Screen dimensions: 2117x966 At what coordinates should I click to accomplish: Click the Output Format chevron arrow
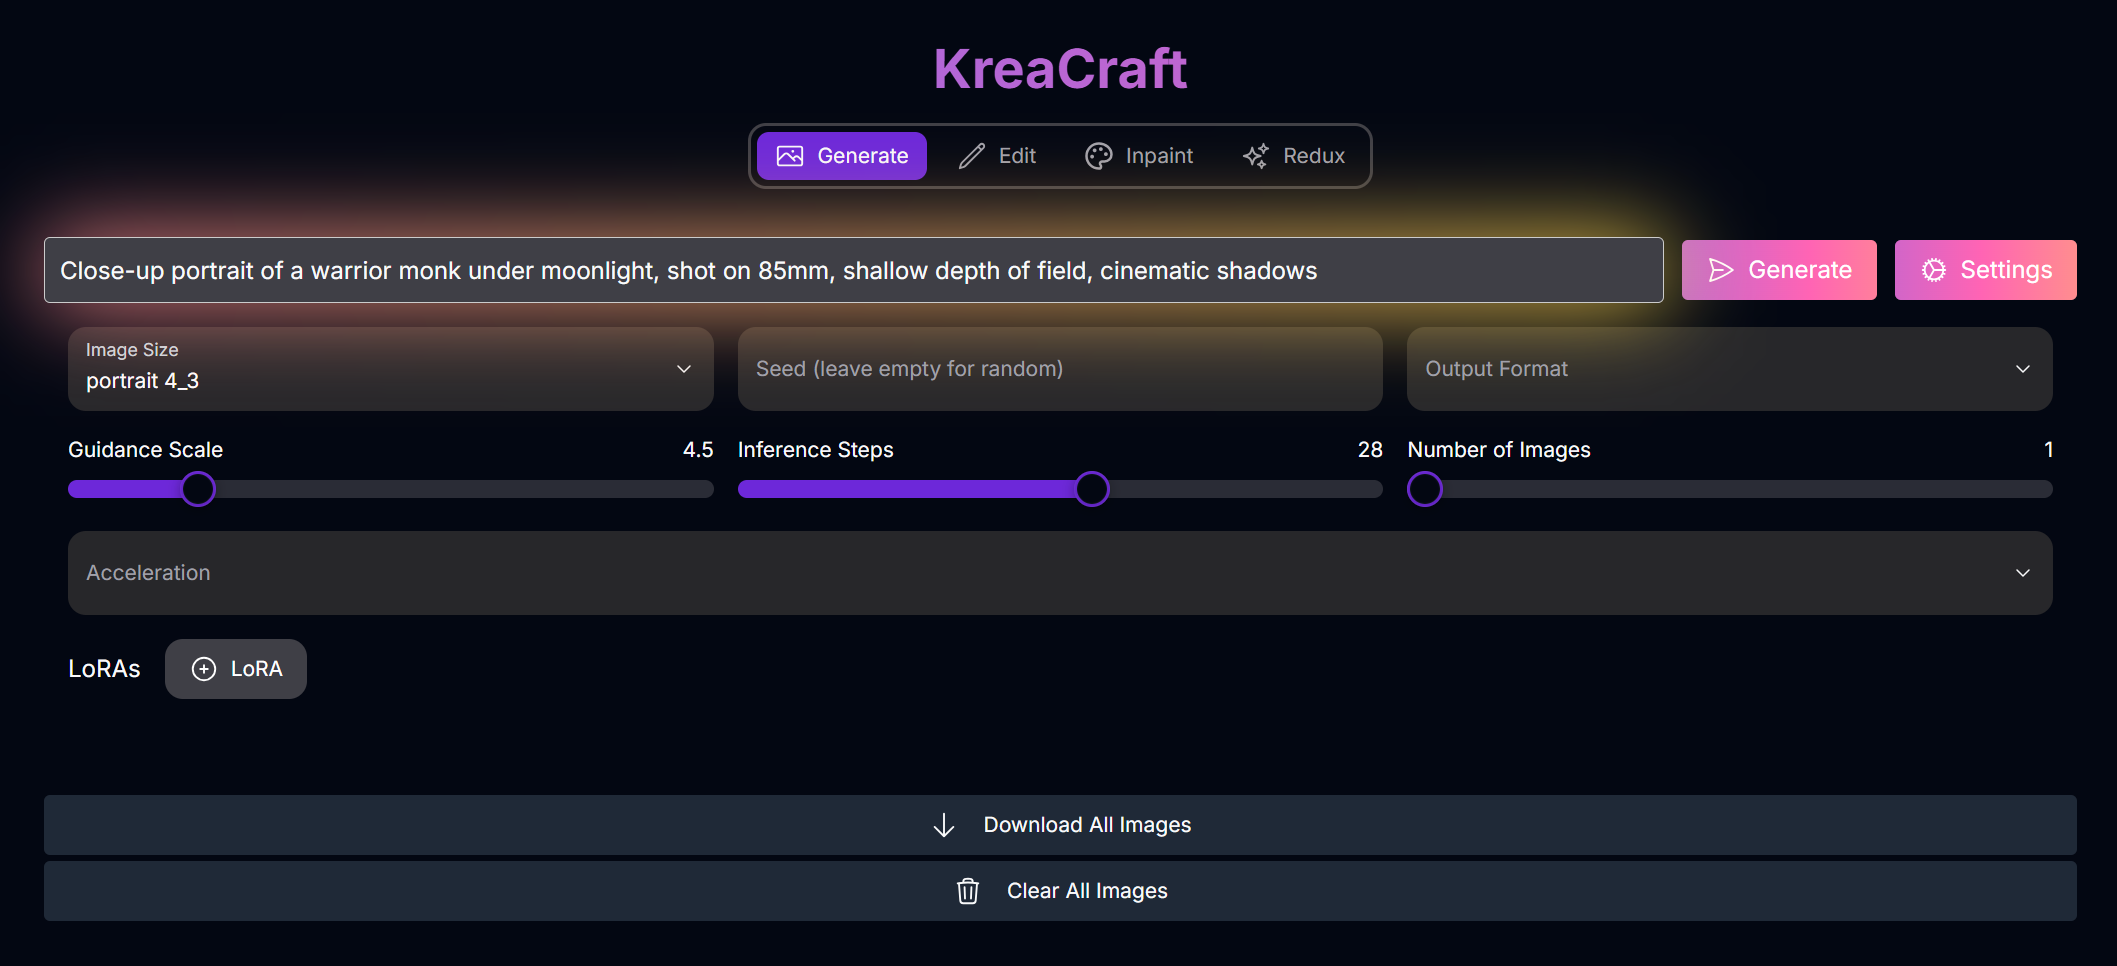pyautogui.click(x=2023, y=369)
